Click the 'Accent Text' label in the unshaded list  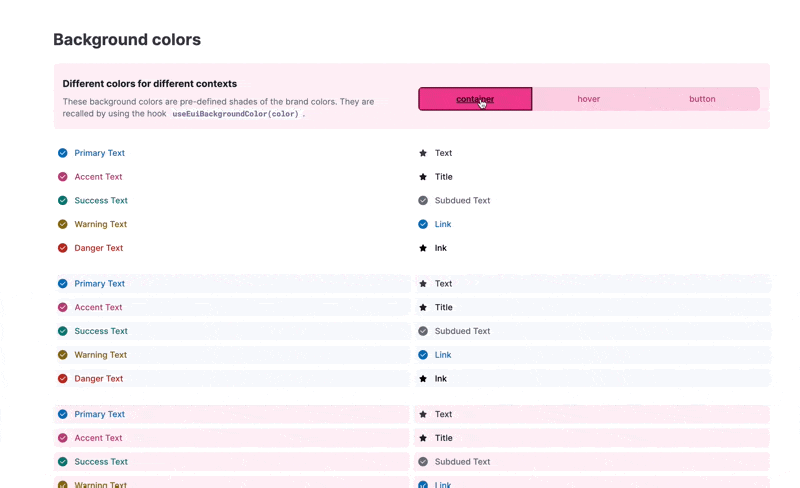98,177
